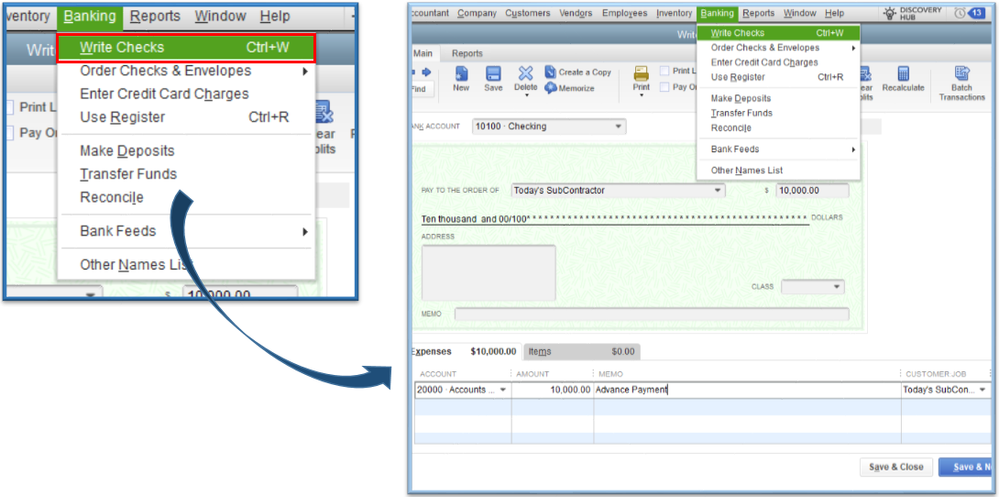Select the Items $0.00 tab

(x=581, y=351)
